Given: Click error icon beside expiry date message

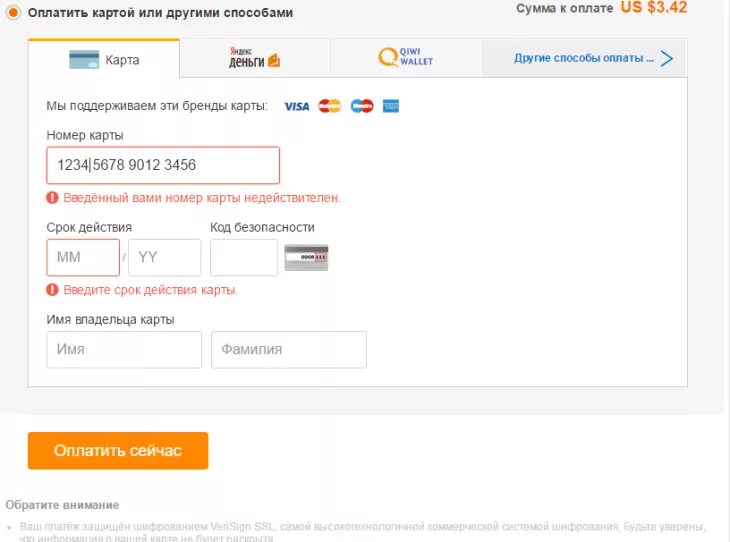Looking at the screenshot, I should [53, 290].
